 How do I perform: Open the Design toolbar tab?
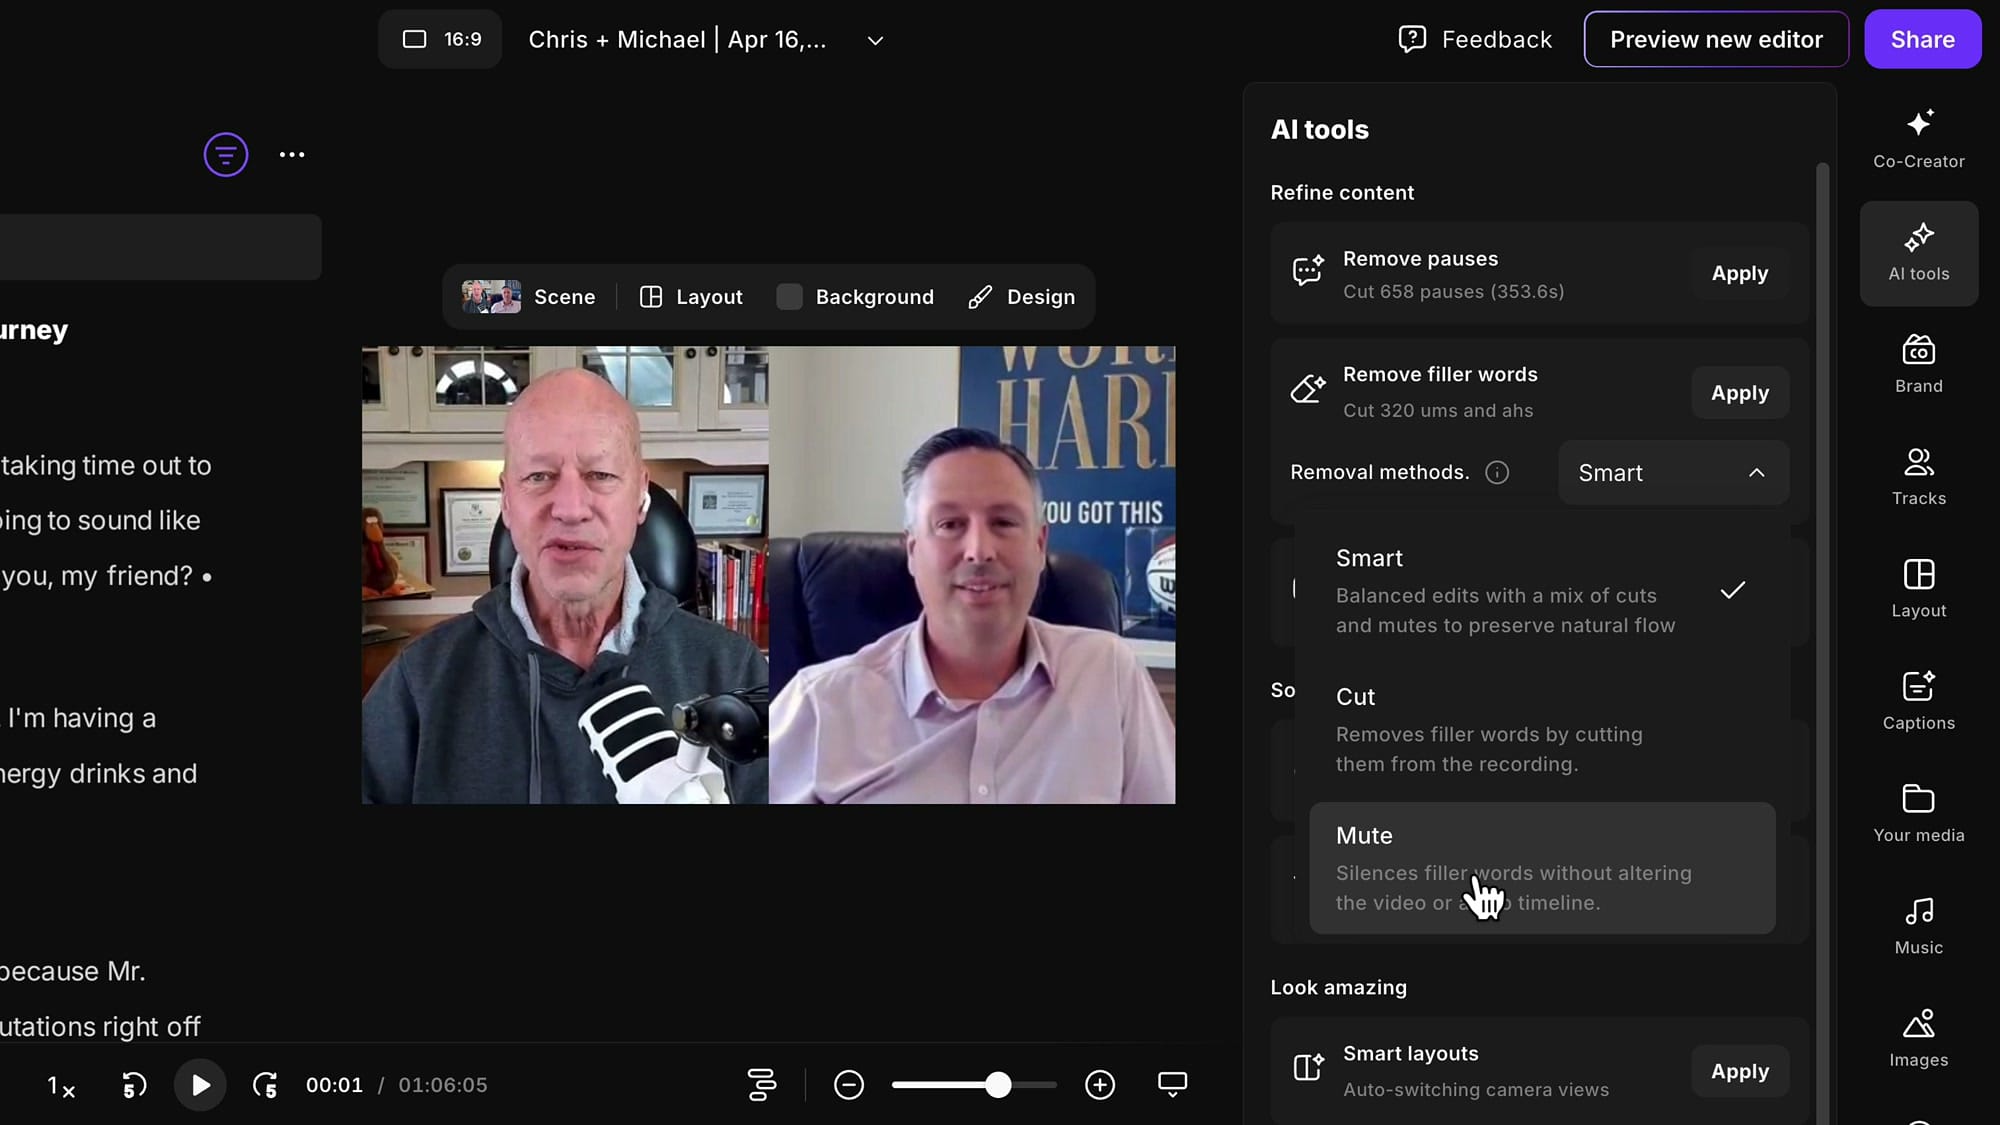(1022, 297)
